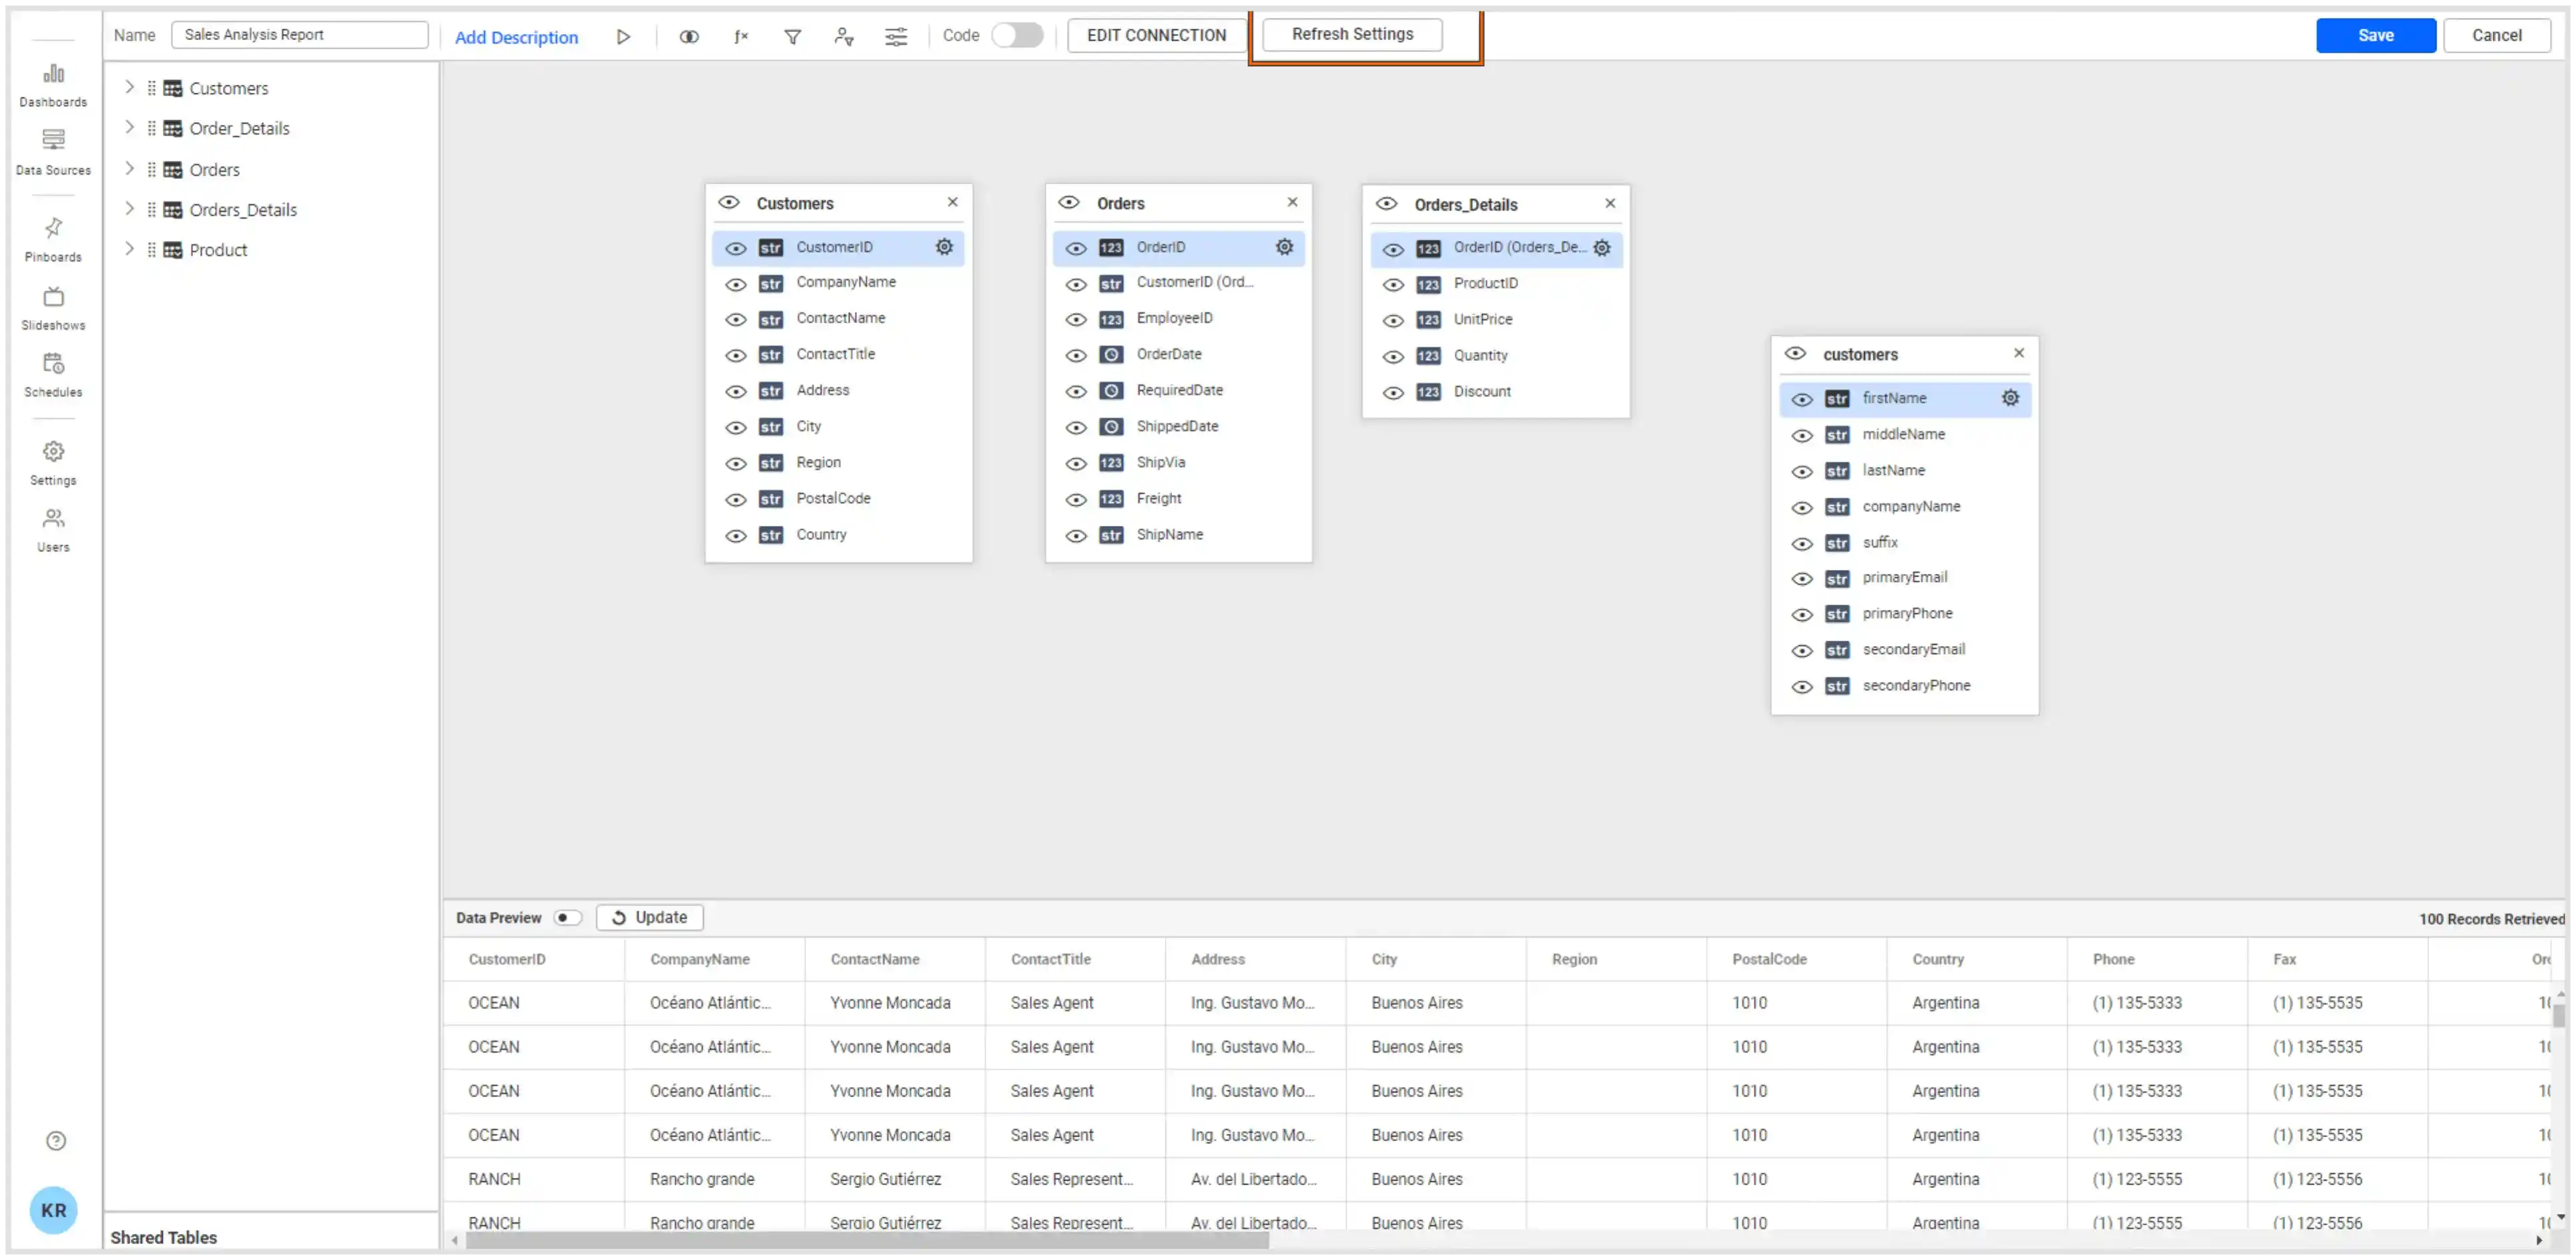Toggle the Code view switch
Viewport: 2576px width, 1260px height.
(x=1017, y=35)
